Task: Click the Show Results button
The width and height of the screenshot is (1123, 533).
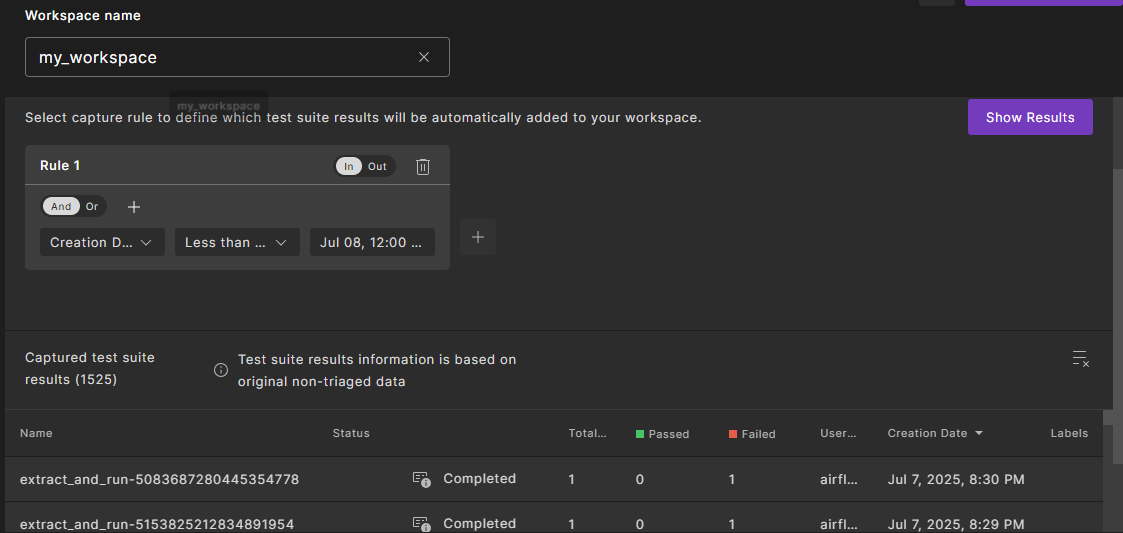Action: 1030,117
